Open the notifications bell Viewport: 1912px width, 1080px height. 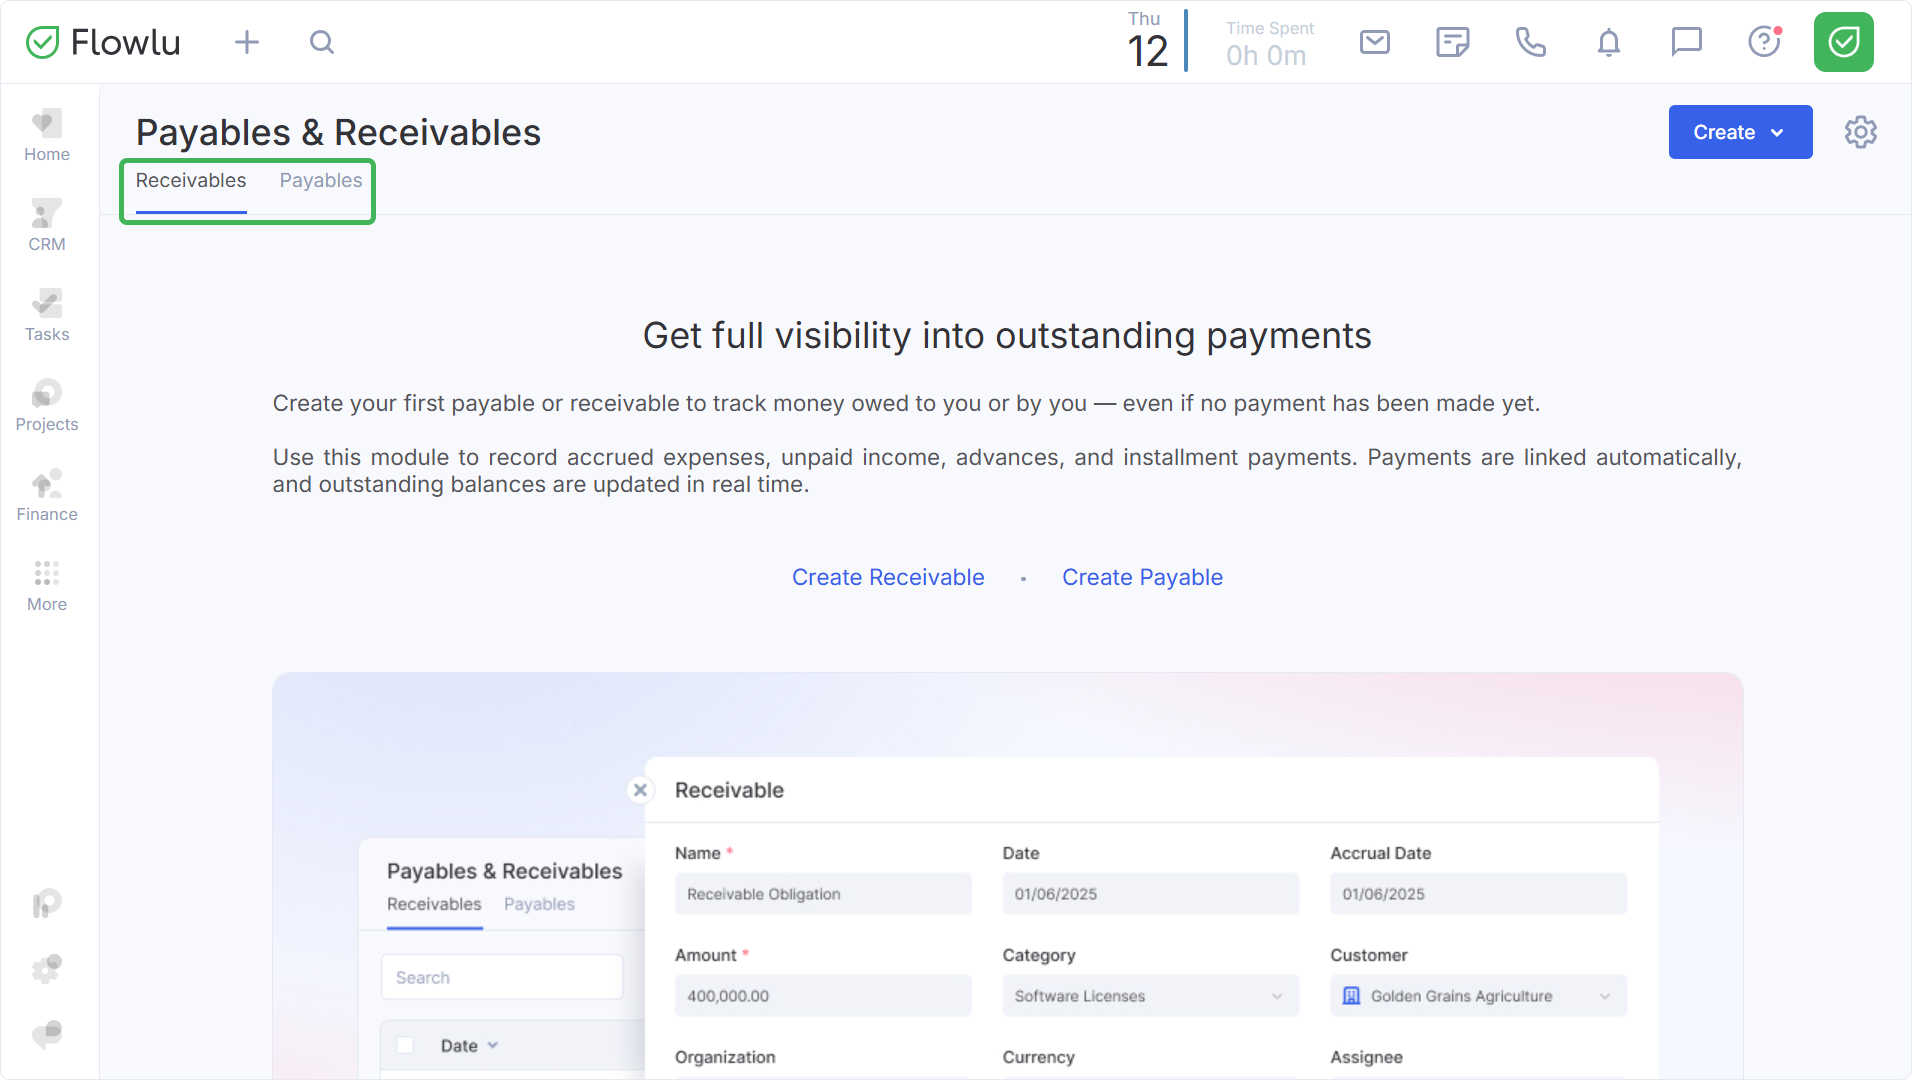(1608, 42)
